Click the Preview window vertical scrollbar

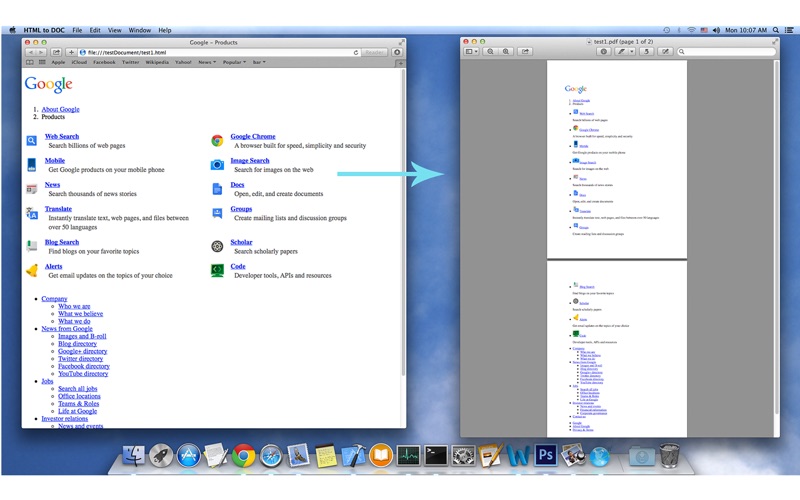[777, 237]
